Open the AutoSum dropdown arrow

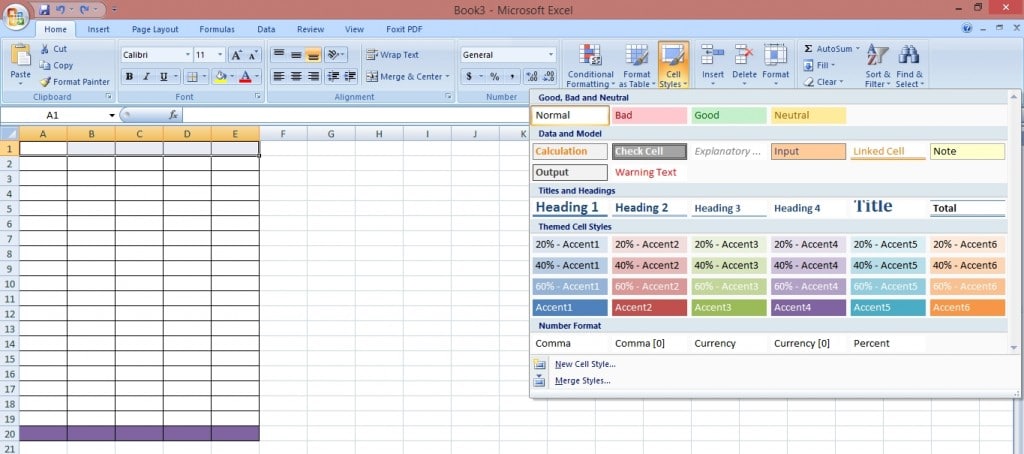[x=857, y=49]
